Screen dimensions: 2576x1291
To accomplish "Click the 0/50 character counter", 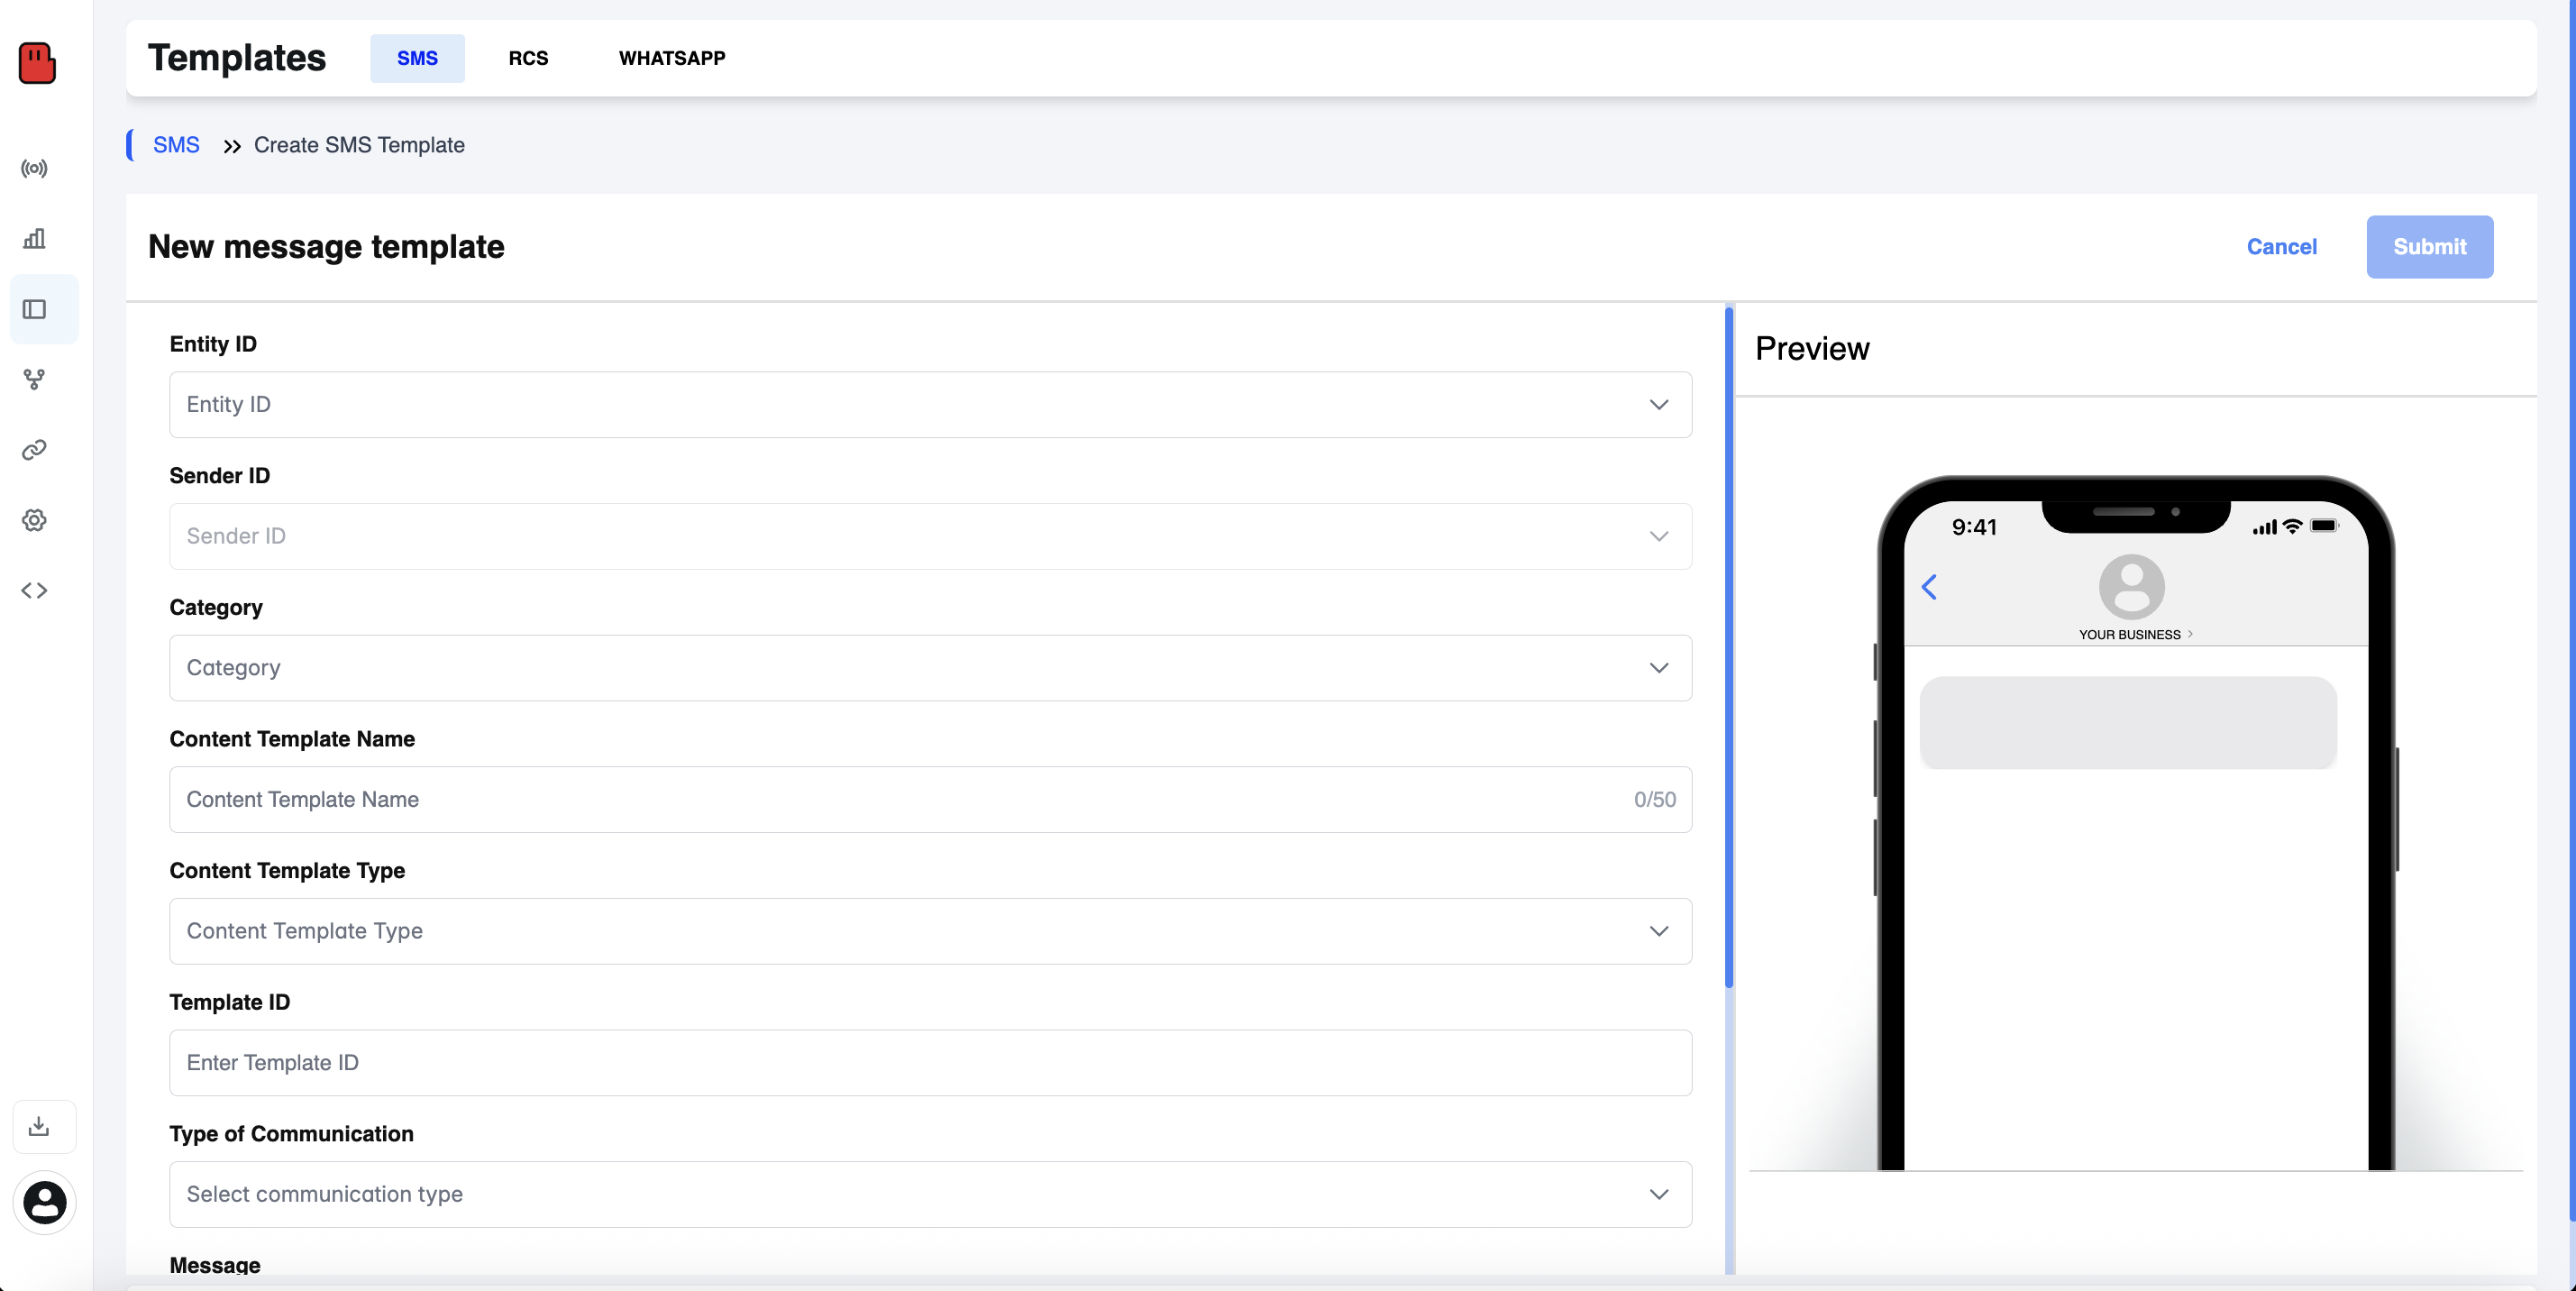I will click(x=1655, y=800).
